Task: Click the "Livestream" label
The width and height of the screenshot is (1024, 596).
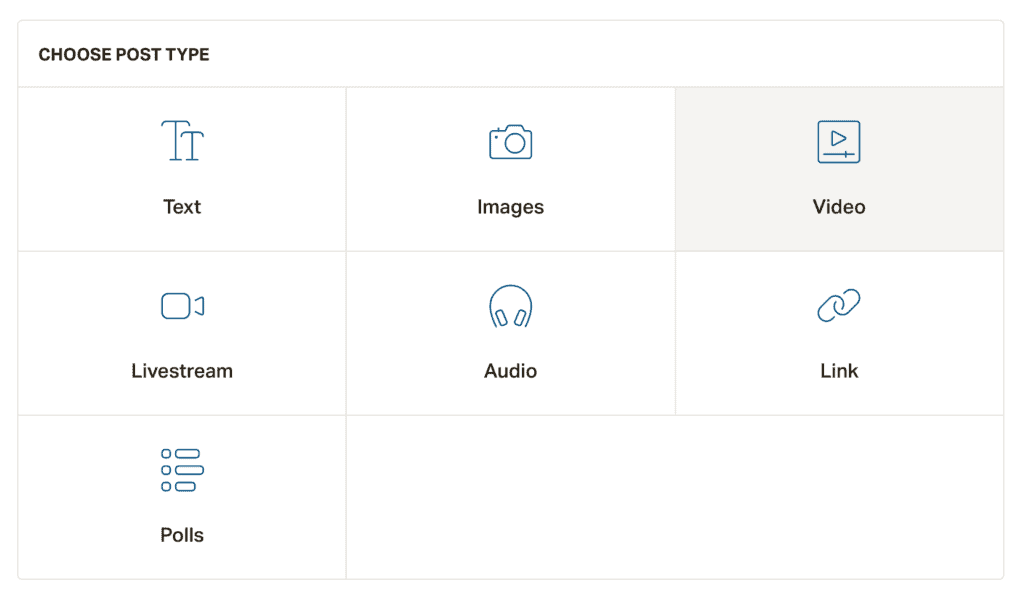Action: click(x=182, y=371)
